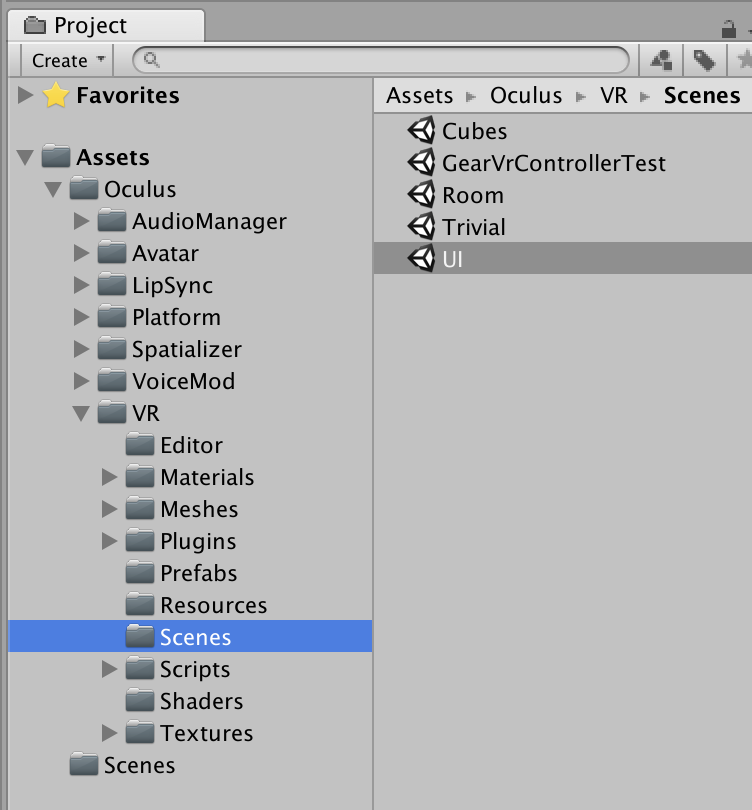Collapse the VR folder
752x810 pixels.
(x=82, y=413)
